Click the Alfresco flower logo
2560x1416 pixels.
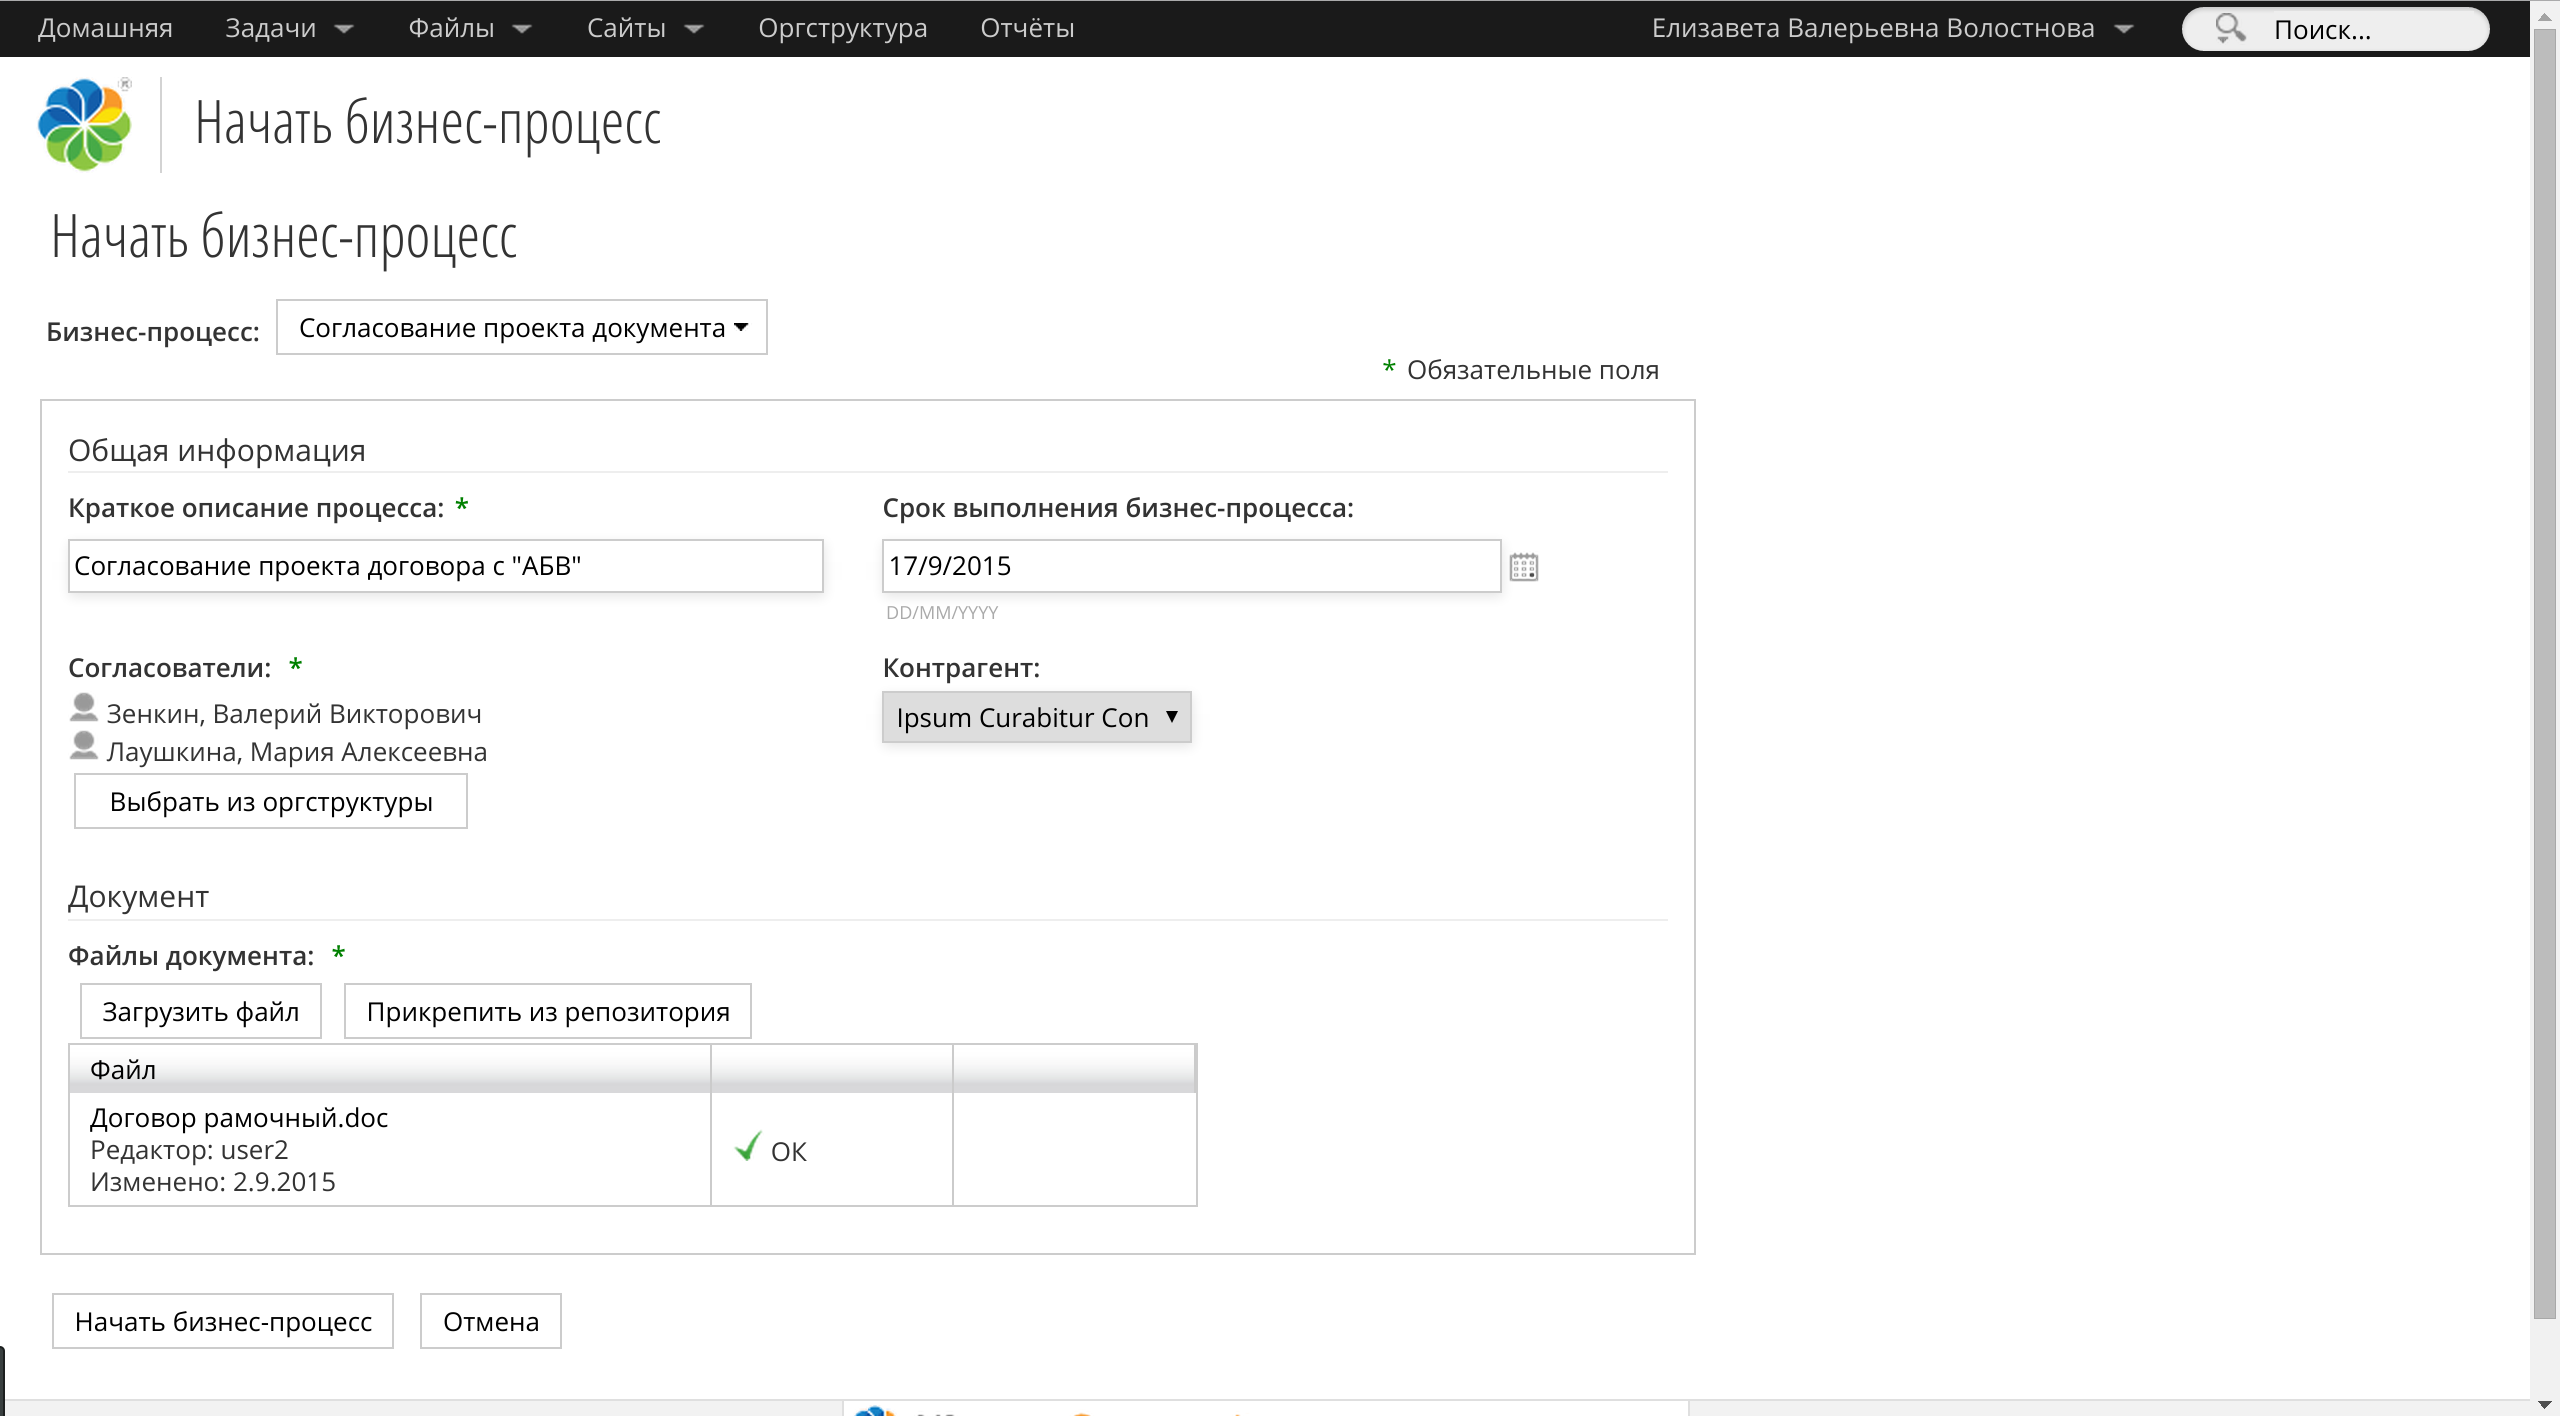pos(84,124)
